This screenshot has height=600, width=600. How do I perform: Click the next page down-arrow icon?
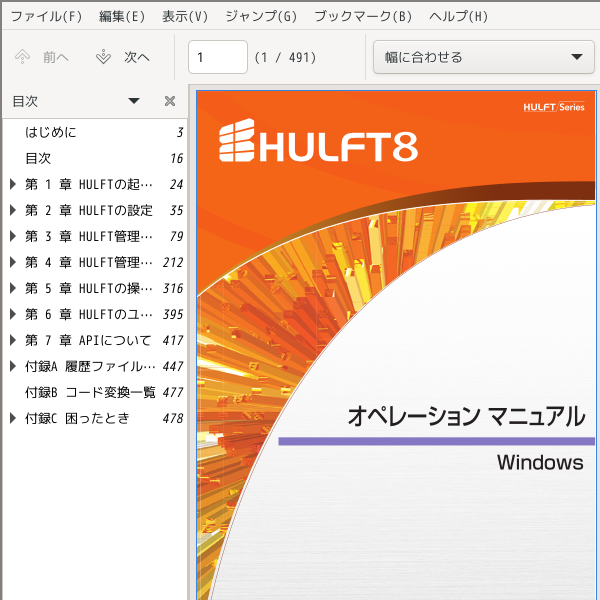click(103, 57)
